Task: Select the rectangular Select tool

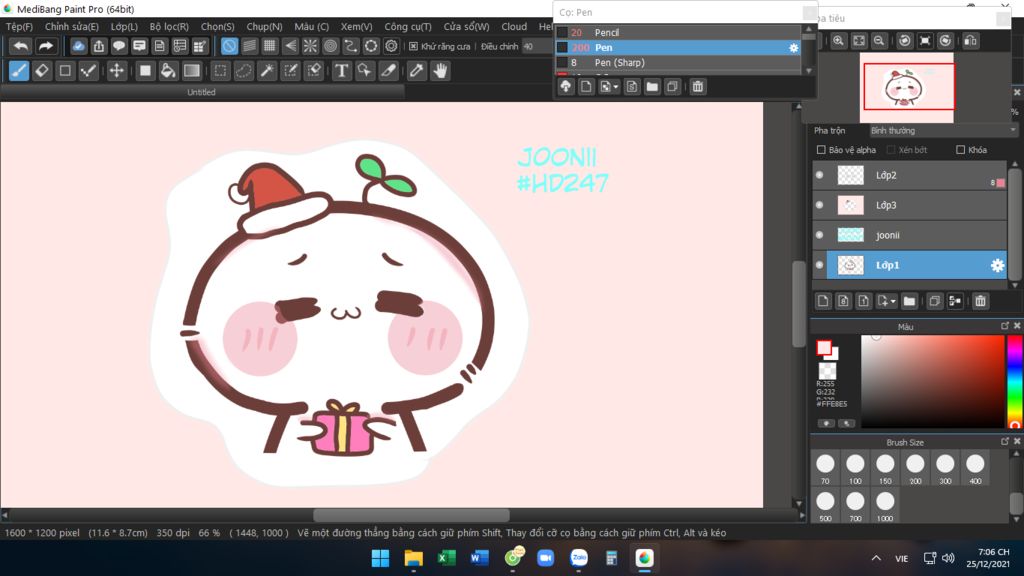Action: pos(221,71)
